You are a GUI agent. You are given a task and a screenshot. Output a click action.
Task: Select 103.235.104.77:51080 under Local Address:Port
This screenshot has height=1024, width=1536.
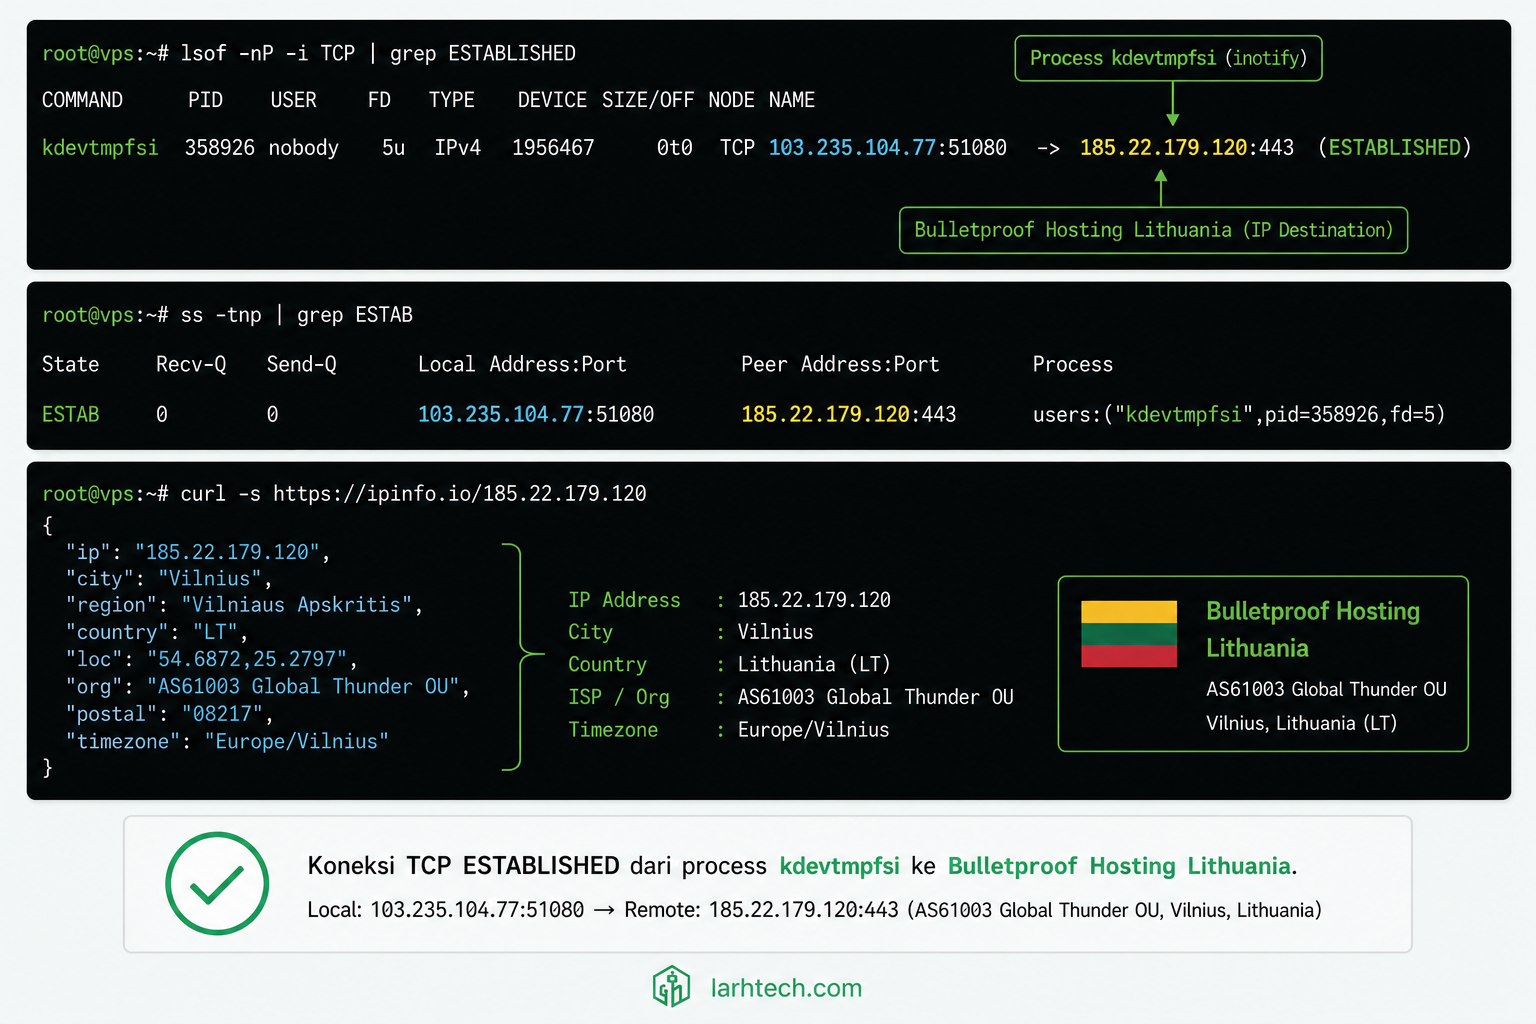536,414
